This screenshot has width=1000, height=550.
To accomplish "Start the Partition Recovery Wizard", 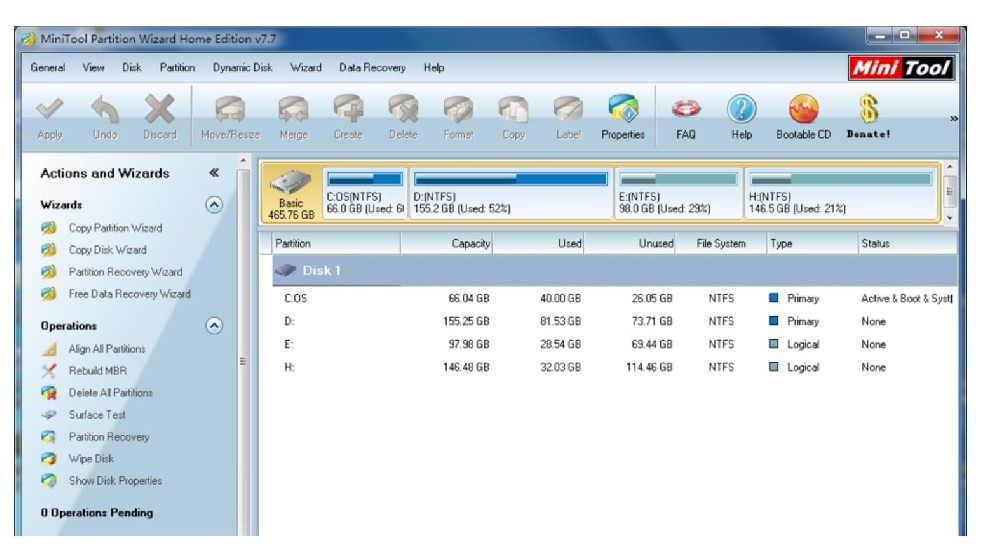I will point(125,272).
